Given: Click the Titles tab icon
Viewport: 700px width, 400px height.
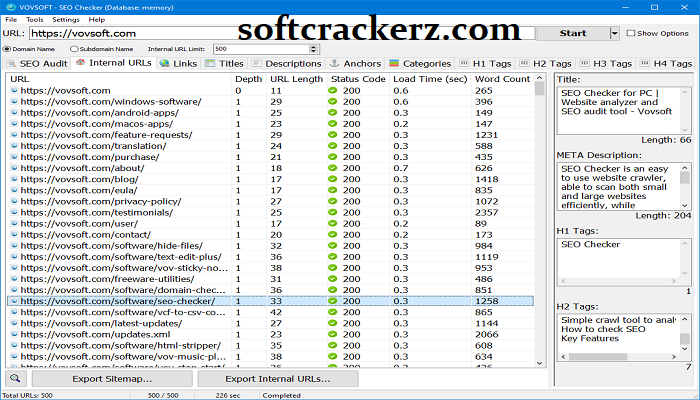Looking at the screenshot, I should click(210, 63).
